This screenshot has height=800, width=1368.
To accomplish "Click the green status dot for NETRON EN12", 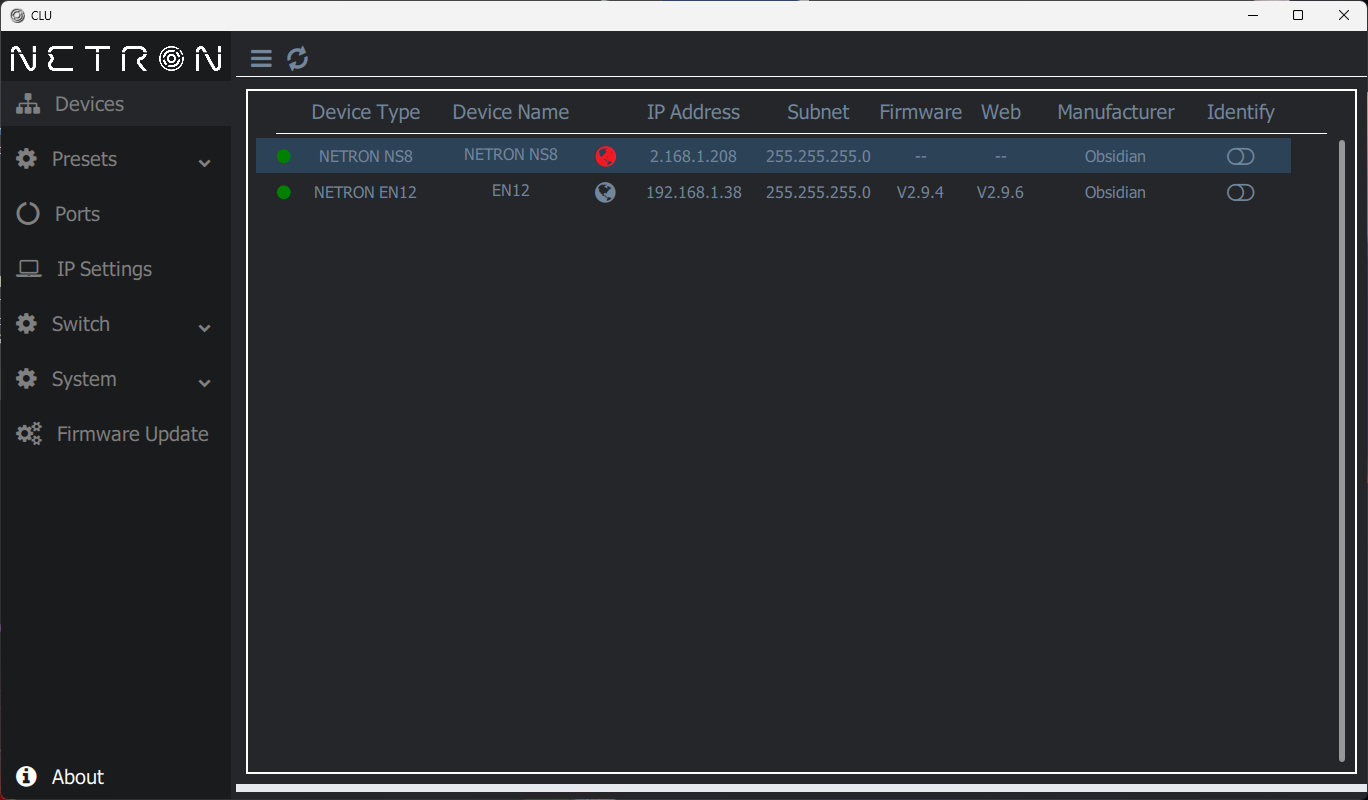I will (x=284, y=192).
